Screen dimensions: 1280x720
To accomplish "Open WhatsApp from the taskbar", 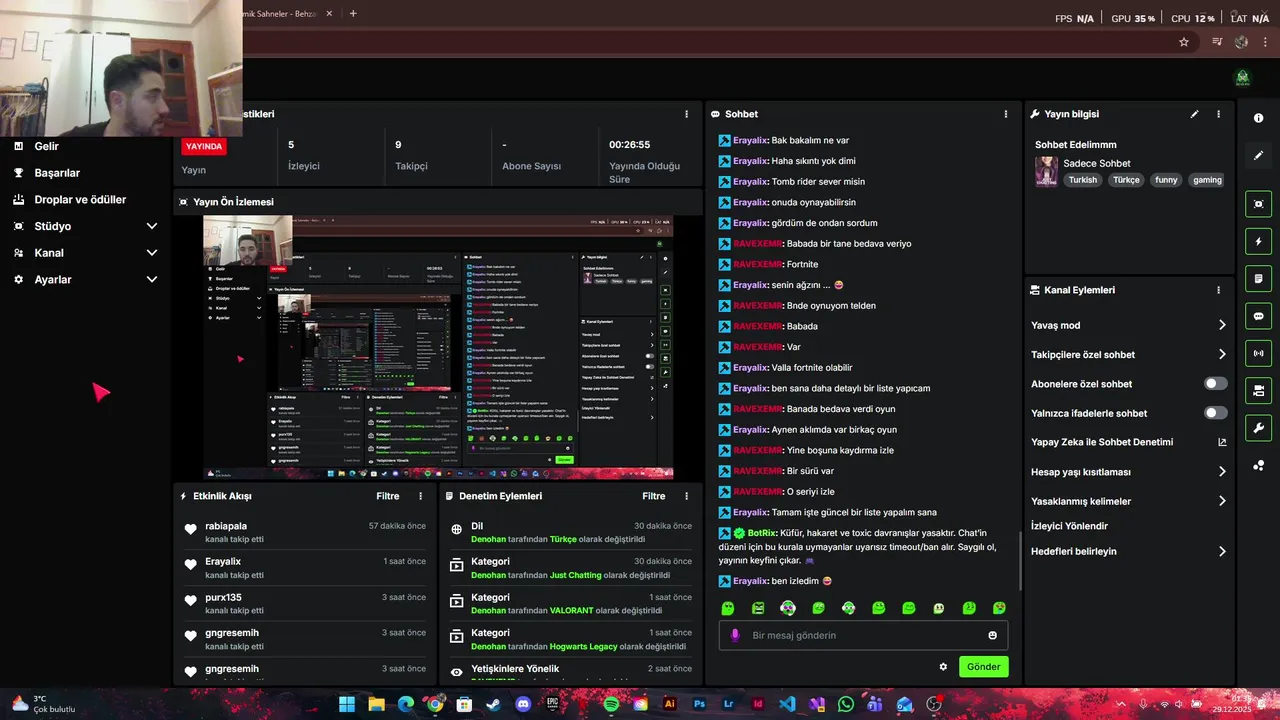I will [x=846, y=704].
